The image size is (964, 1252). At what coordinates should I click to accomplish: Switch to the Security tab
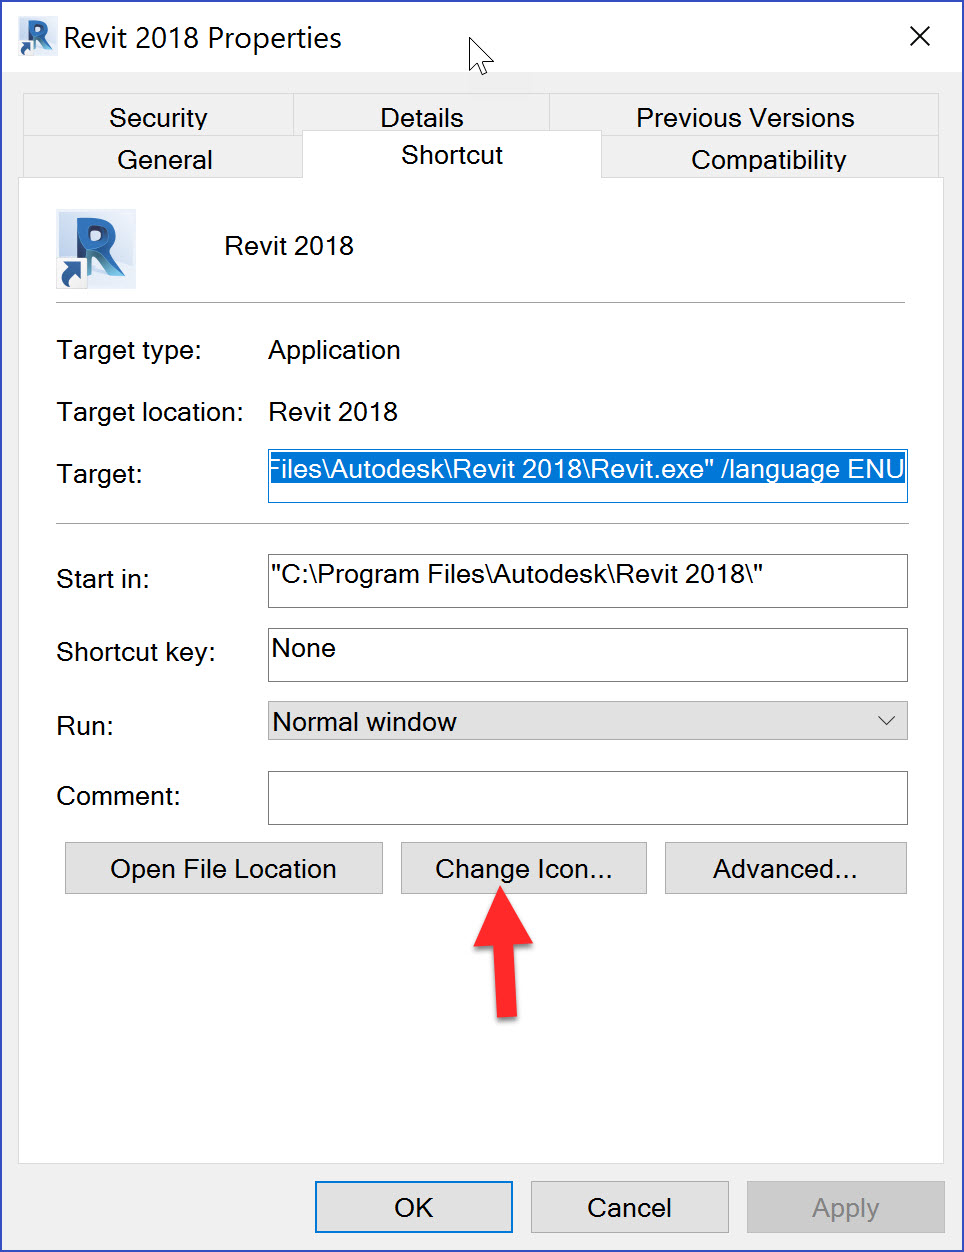pyautogui.click(x=158, y=117)
